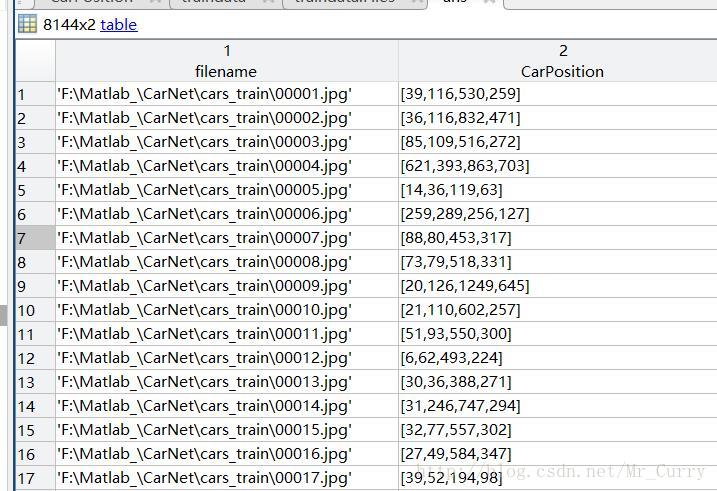Click the 00010.jpg filename cell
Screen dimensions: 717x491
tap(227, 310)
